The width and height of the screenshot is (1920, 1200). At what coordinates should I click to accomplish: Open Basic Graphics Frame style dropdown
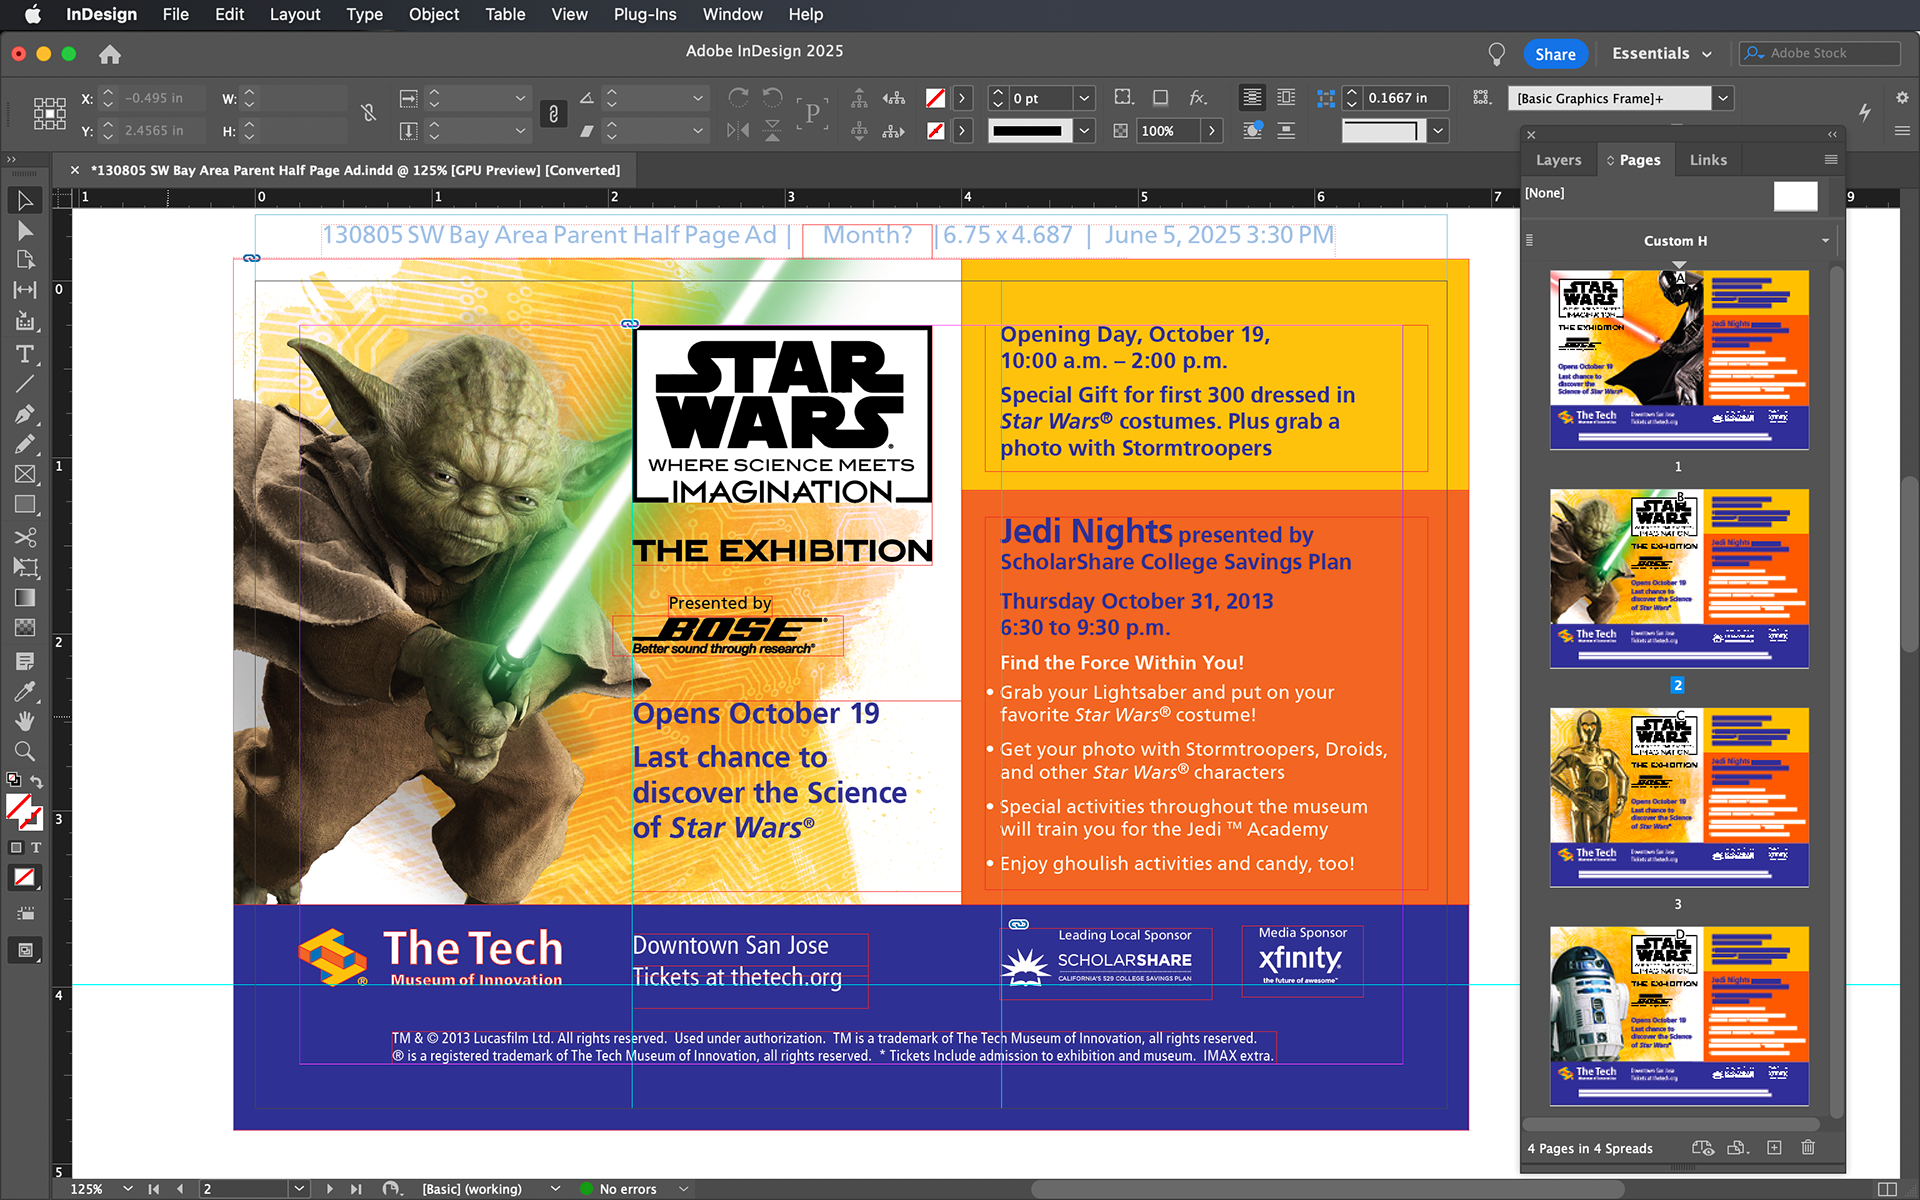pyautogui.click(x=1722, y=98)
